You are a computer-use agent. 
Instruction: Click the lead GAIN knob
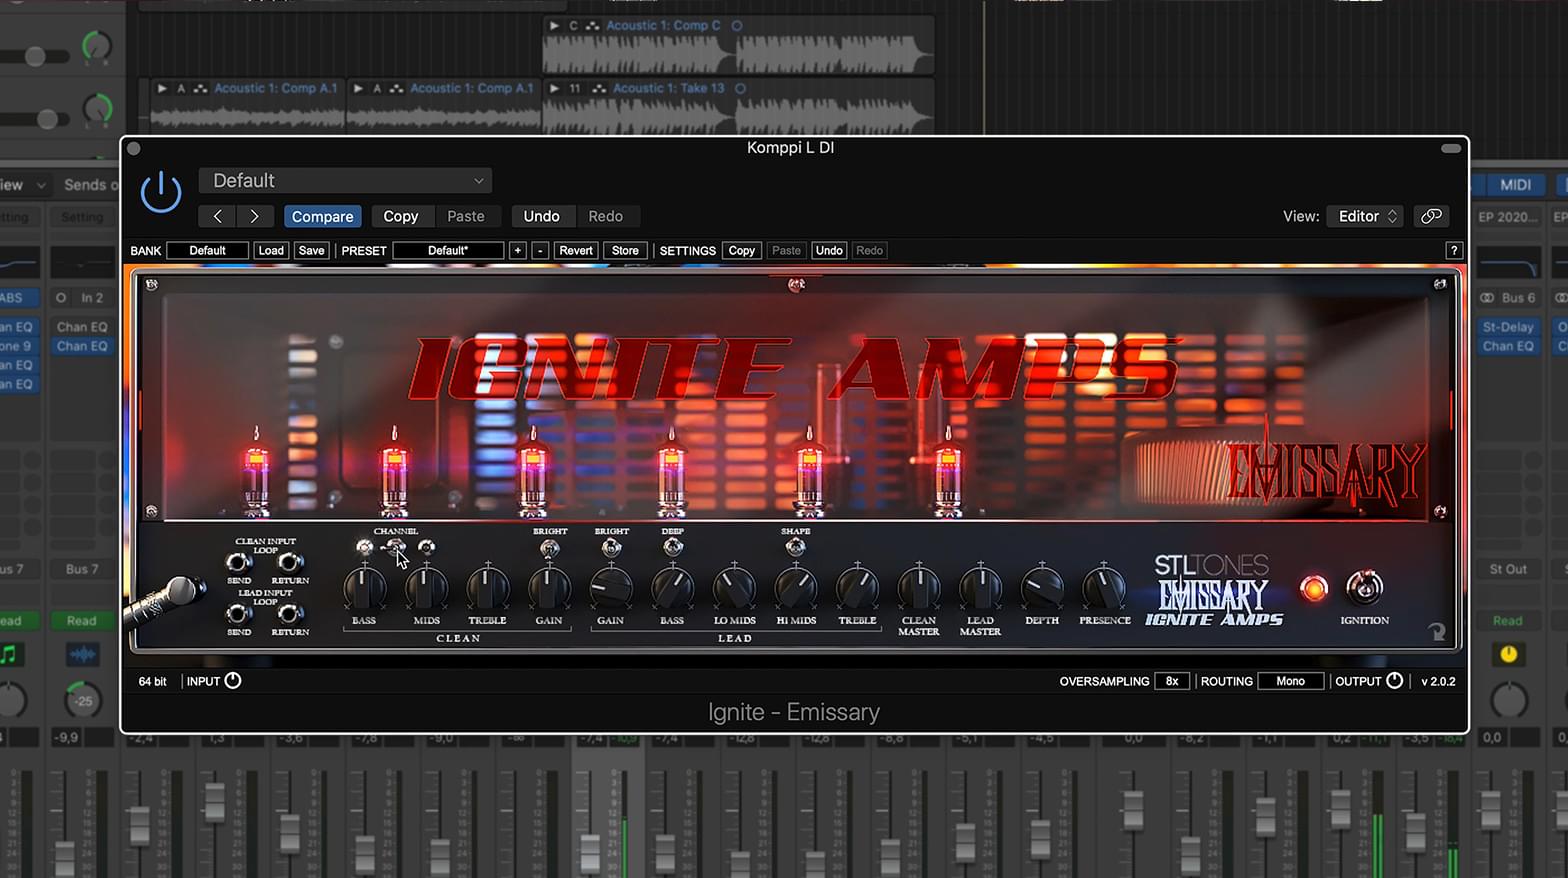tap(611, 588)
